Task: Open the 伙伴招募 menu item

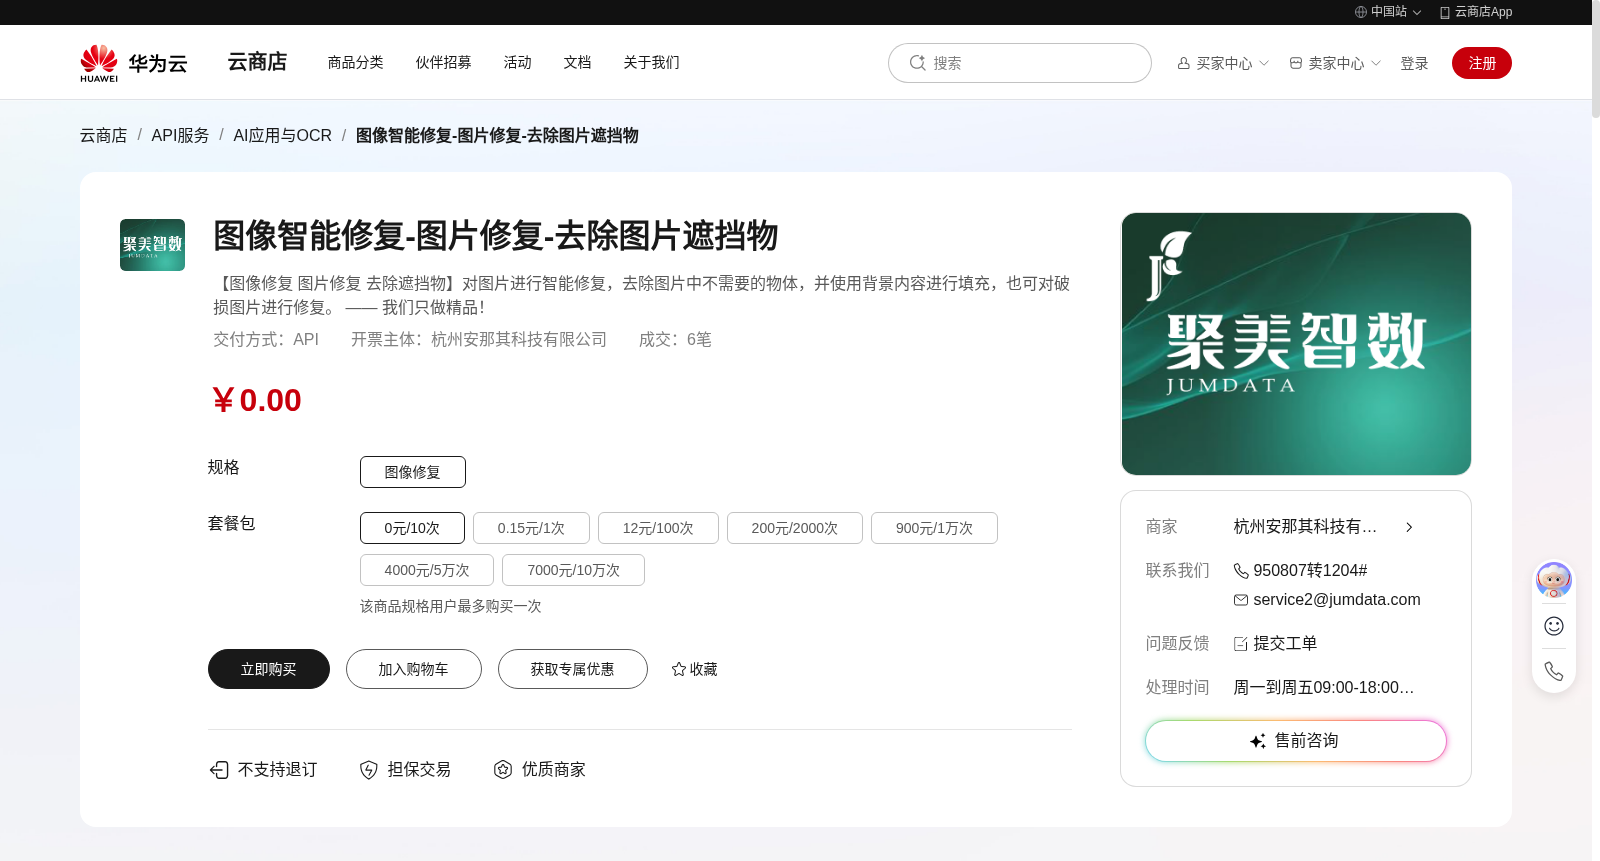Action: 444,62
